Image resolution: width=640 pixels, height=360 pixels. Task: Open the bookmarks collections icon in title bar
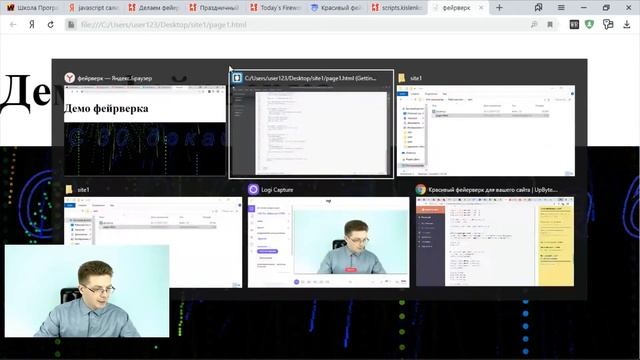pos(538,7)
